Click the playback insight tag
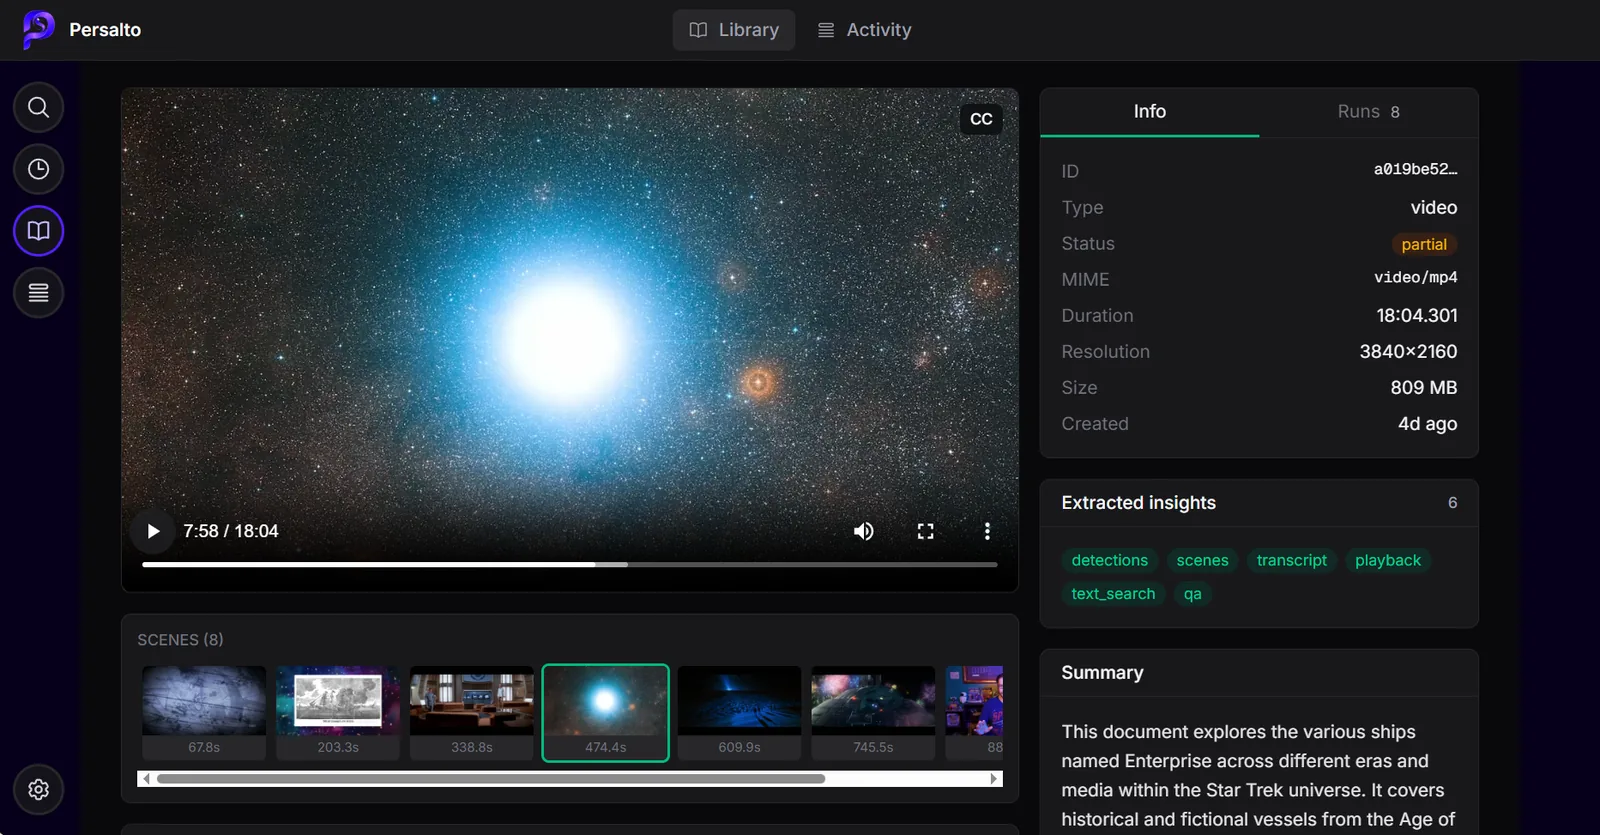This screenshot has width=1600, height=835. 1388,561
